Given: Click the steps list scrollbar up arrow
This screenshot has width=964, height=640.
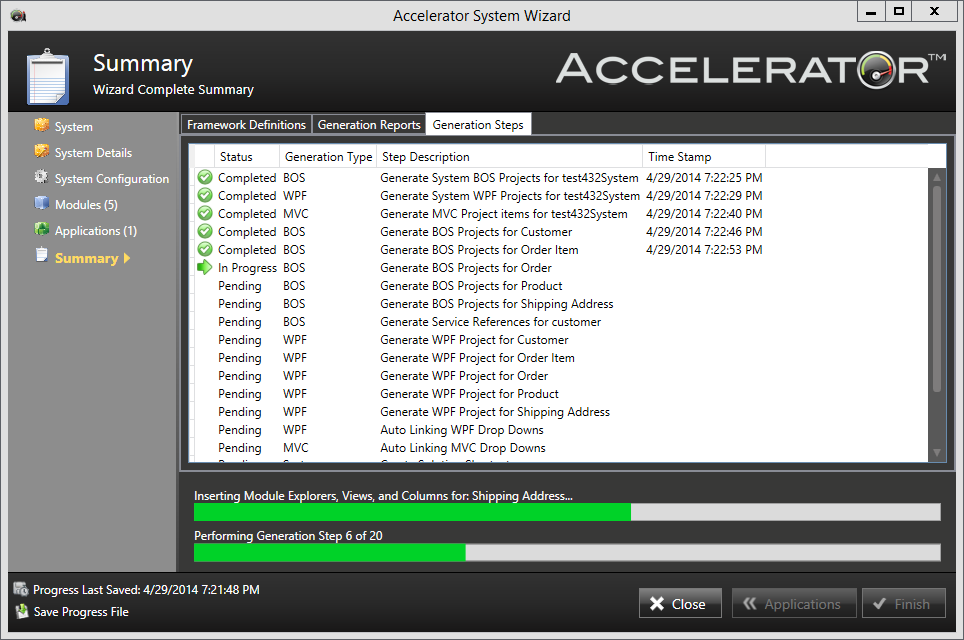Looking at the screenshot, I should pyautogui.click(x=937, y=177).
